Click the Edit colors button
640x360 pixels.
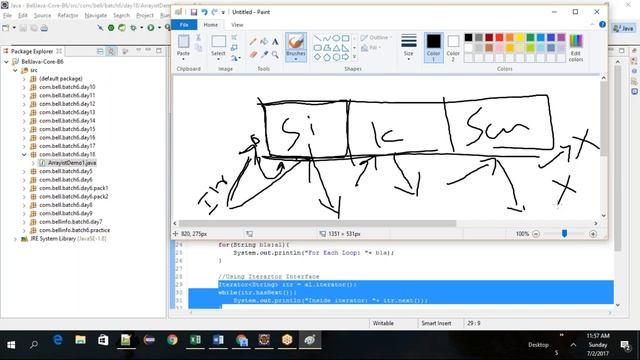[x=576, y=47]
